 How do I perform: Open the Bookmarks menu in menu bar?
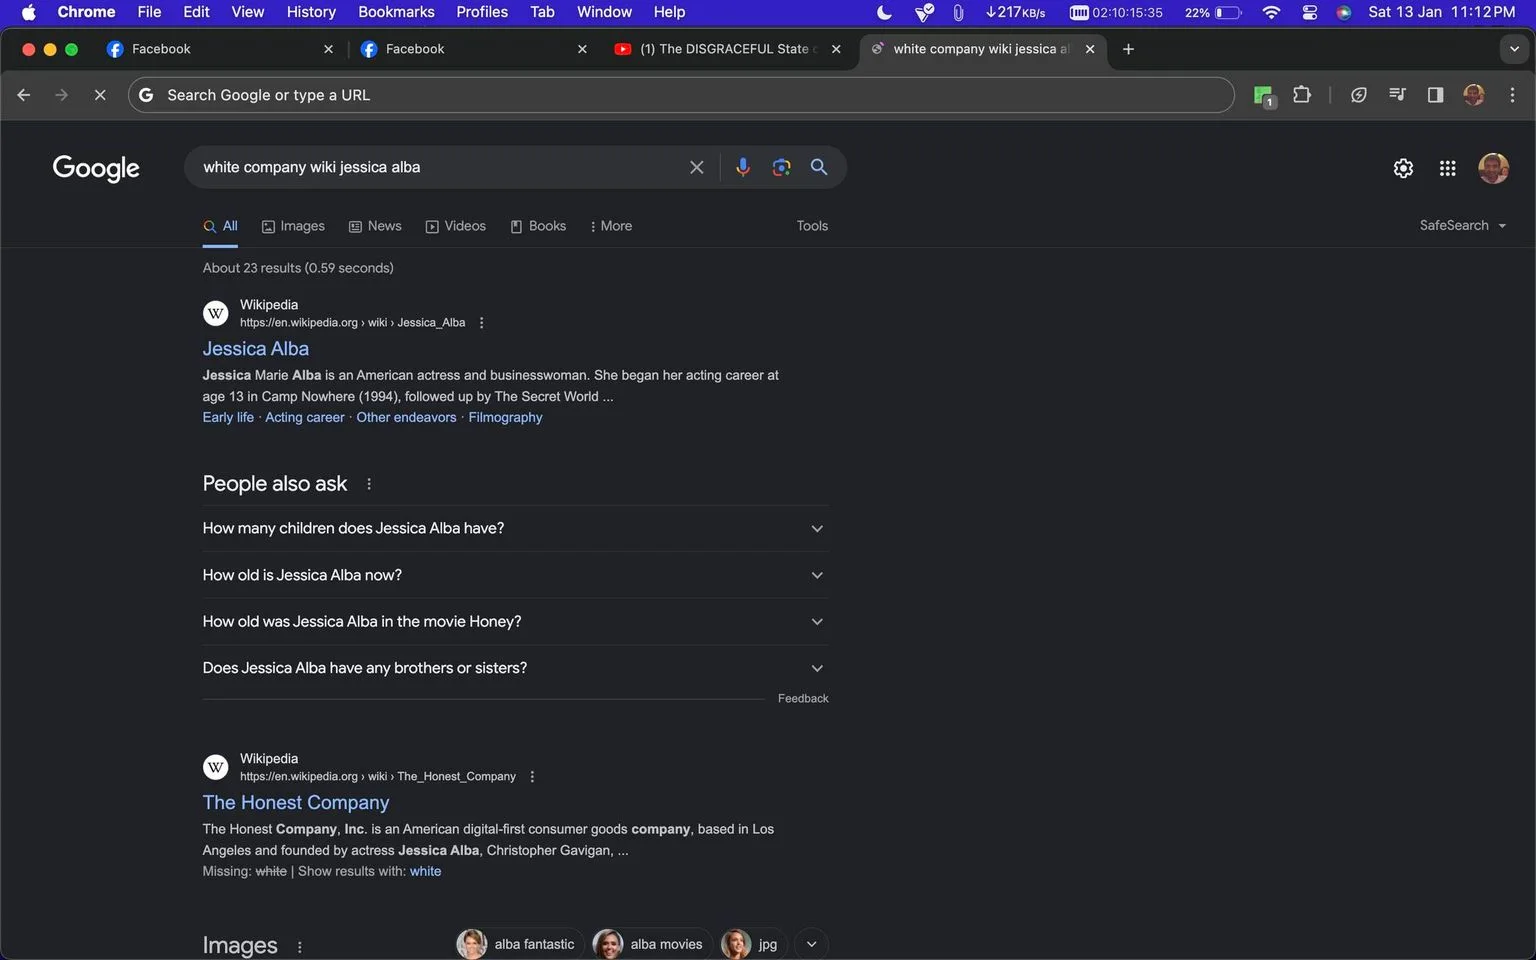coord(396,12)
